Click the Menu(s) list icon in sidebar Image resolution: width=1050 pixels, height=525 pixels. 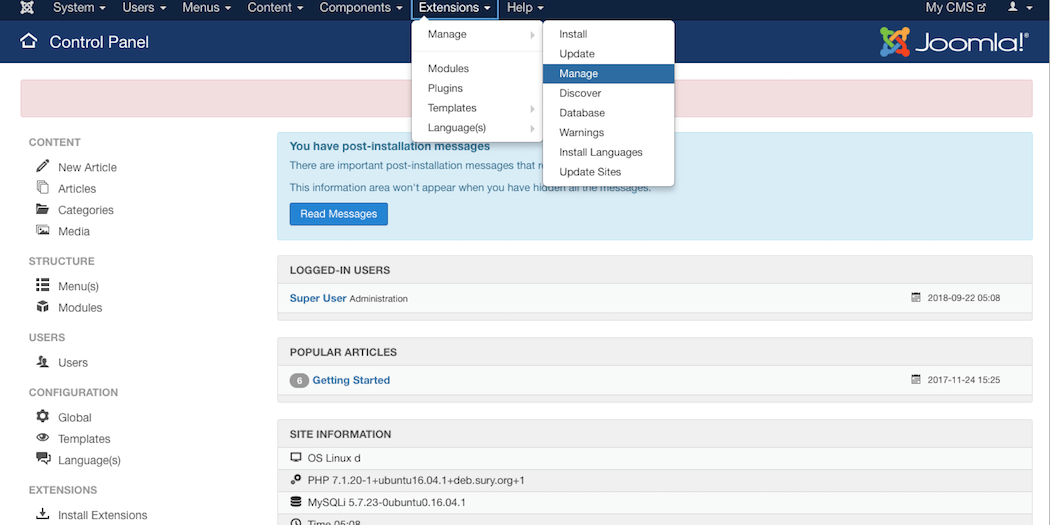[x=42, y=285]
